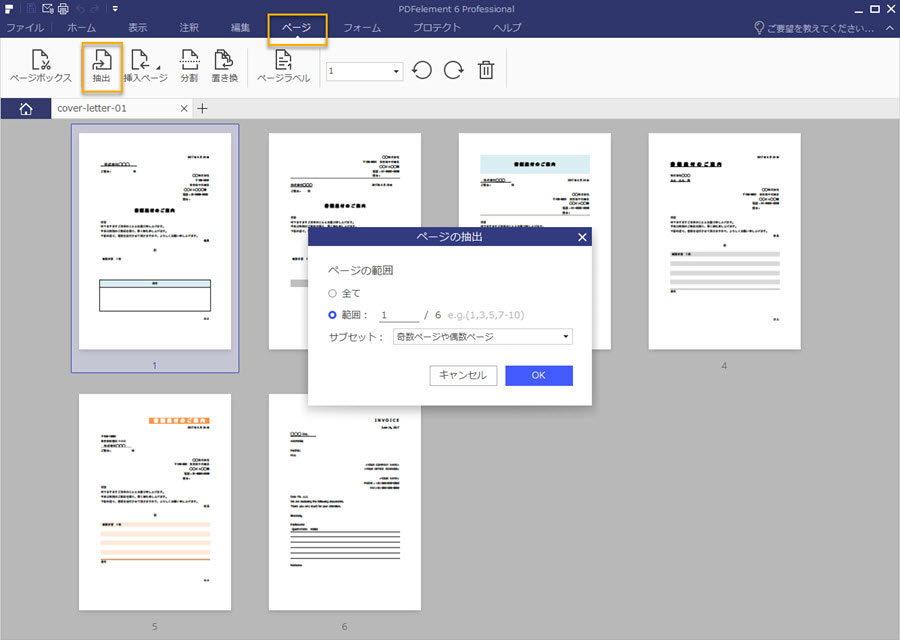This screenshot has height=640, width=900.
Task: Collapse the ribbon with chevron
Action: (890, 28)
